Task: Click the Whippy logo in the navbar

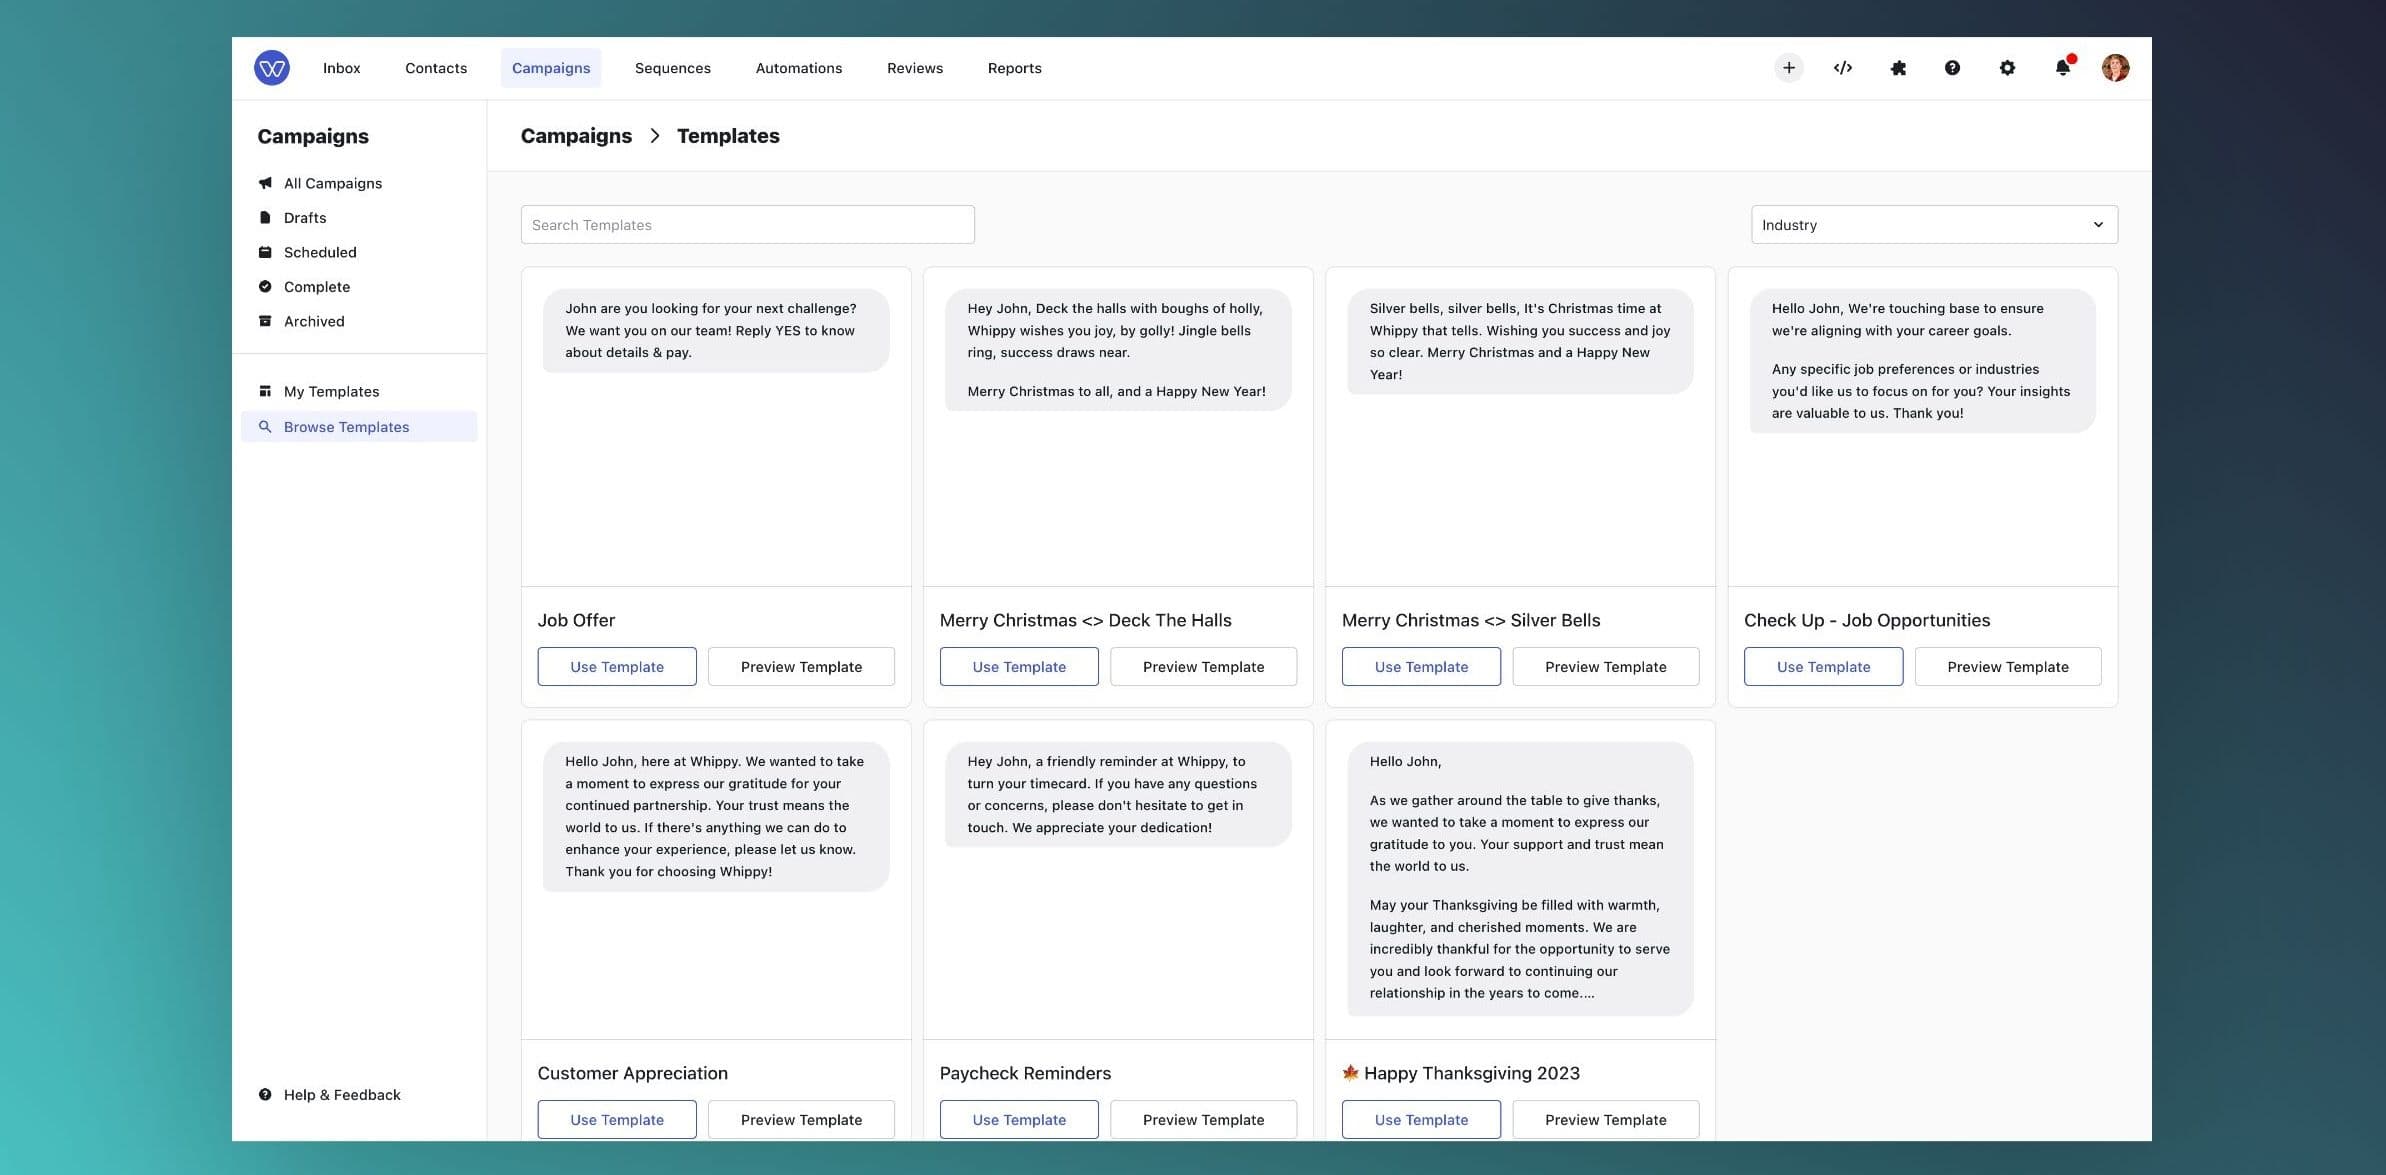Action: (x=272, y=67)
